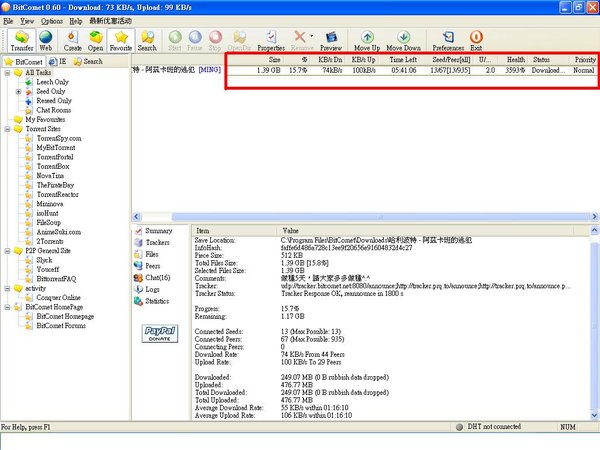Open the Statistics detail tab
This screenshot has width=600, height=450.
coord(152,301)
